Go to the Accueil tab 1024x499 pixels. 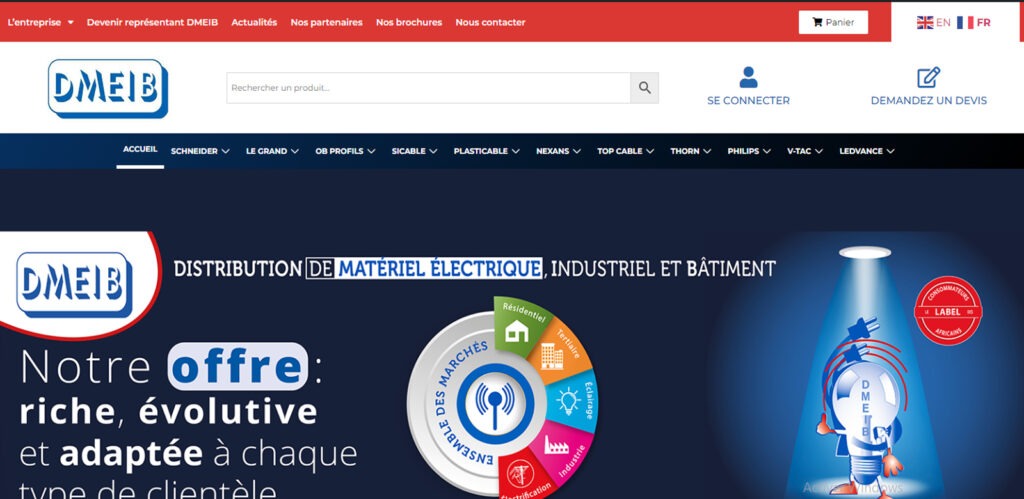coord(140,150)
